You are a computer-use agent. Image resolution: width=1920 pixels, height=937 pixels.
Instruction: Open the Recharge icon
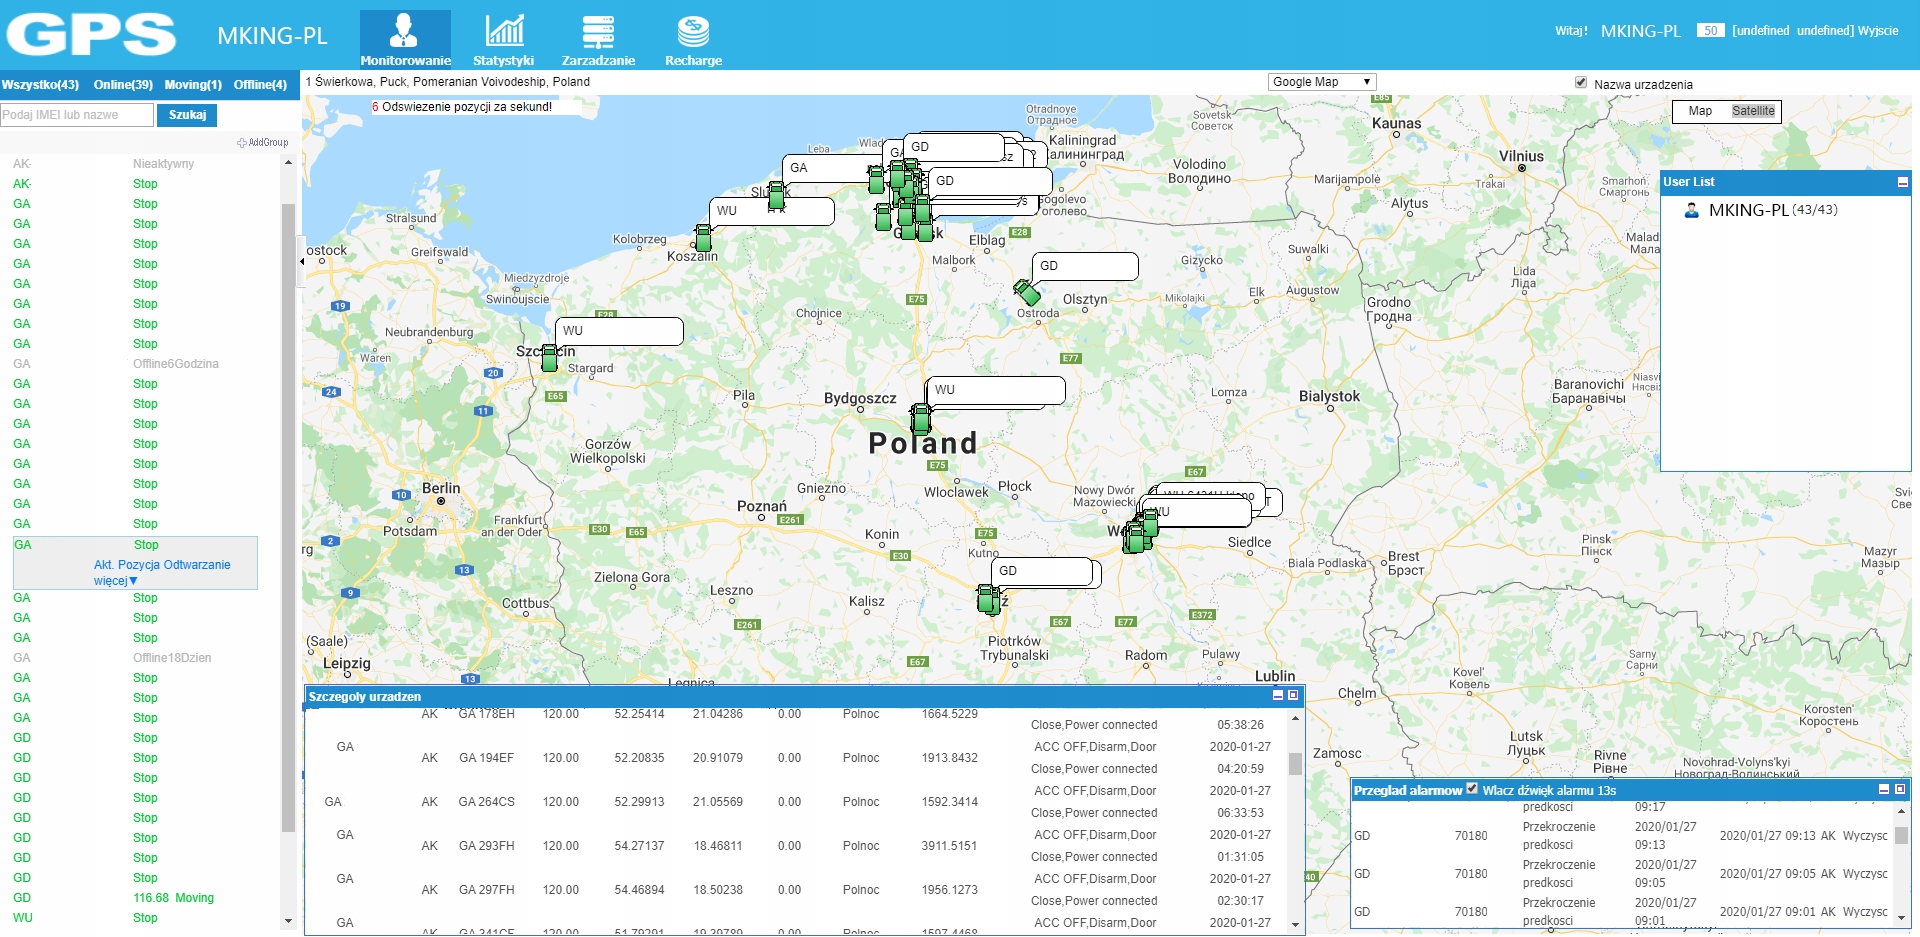693,31
